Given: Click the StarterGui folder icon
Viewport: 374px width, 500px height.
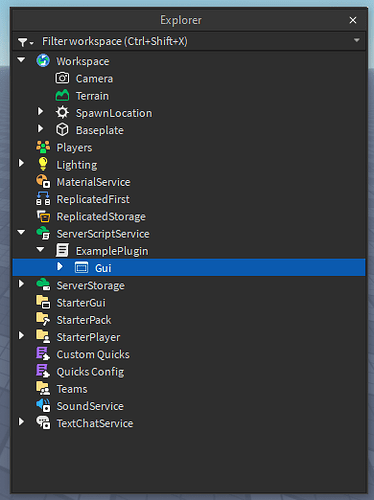Looking at the screenshot, I should 43,302.
